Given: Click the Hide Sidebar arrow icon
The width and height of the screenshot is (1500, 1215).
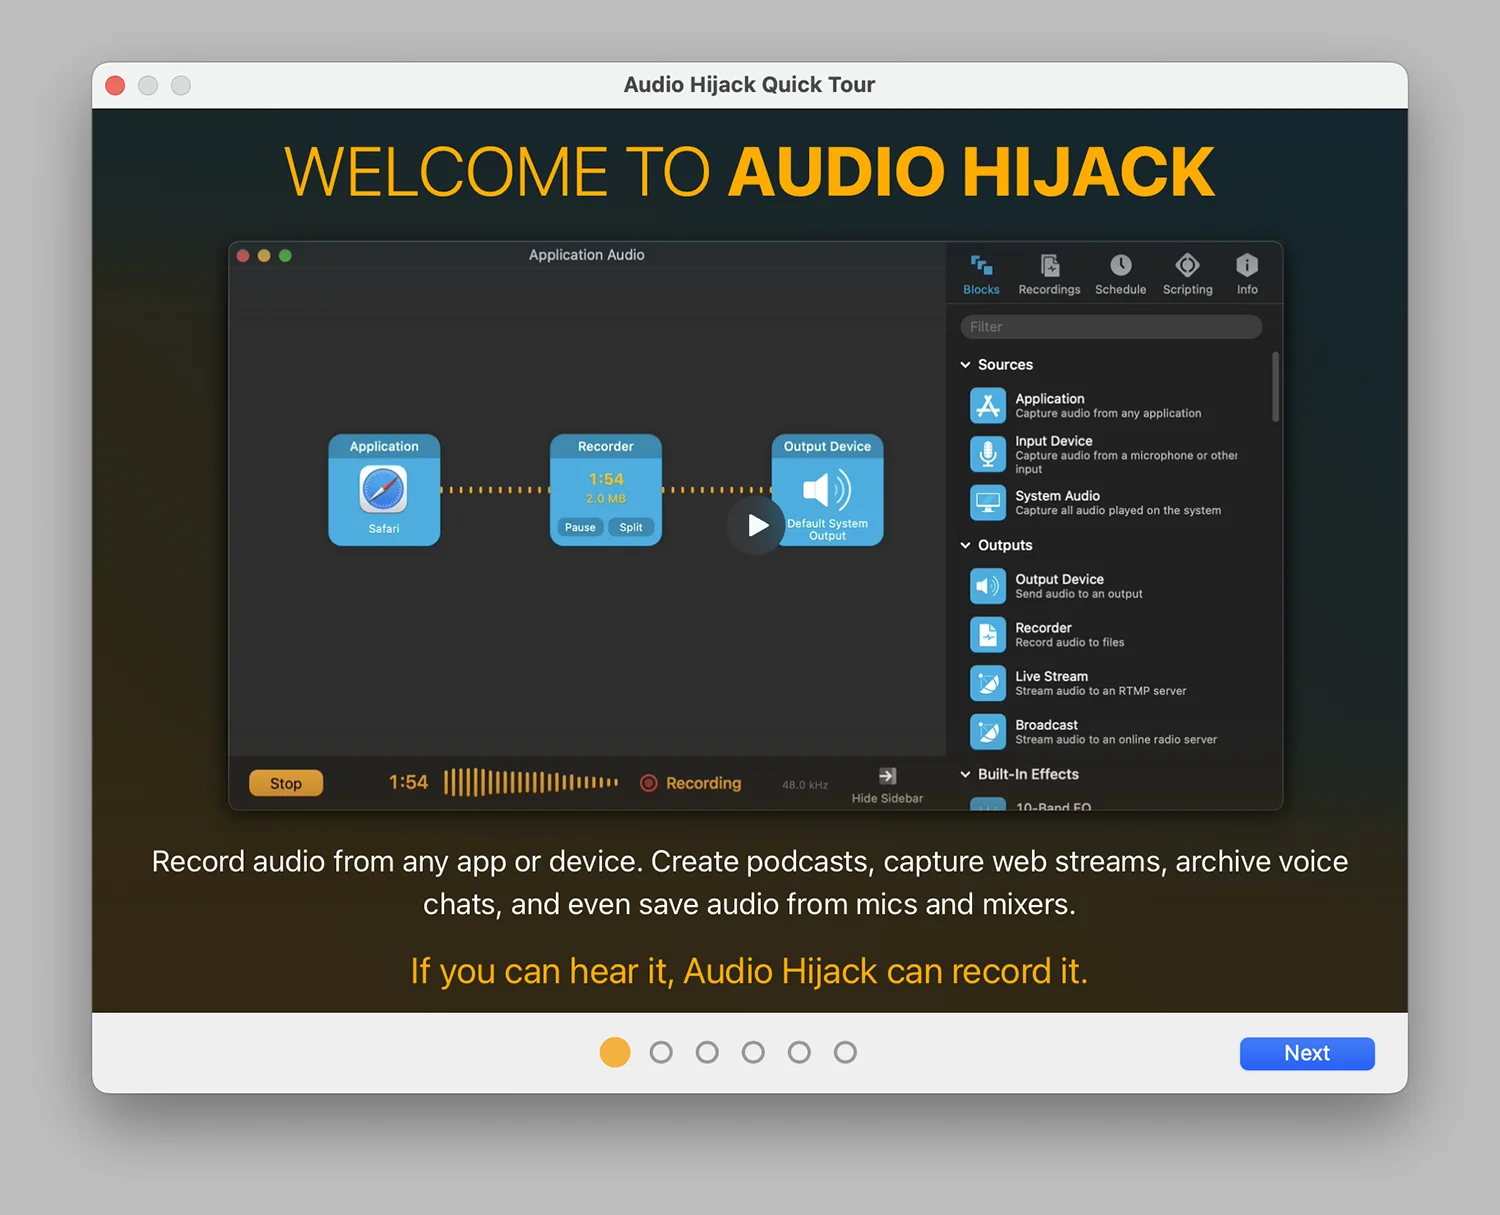Looking at the screenshot, I should point(887,776).
